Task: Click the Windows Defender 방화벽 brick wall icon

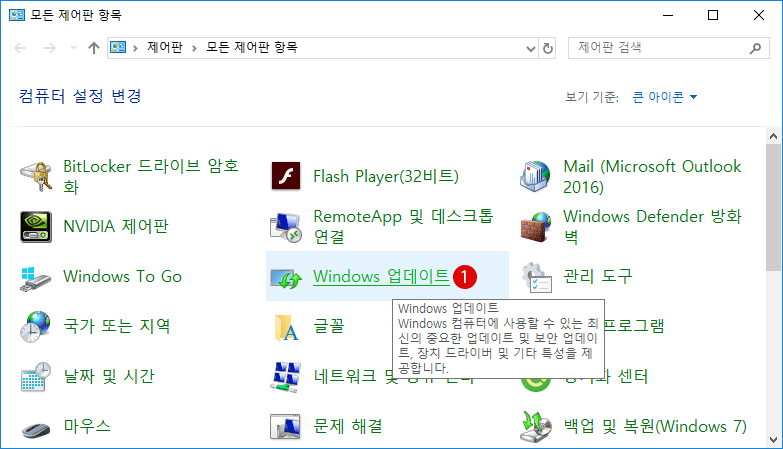Action: coord(536,227)
